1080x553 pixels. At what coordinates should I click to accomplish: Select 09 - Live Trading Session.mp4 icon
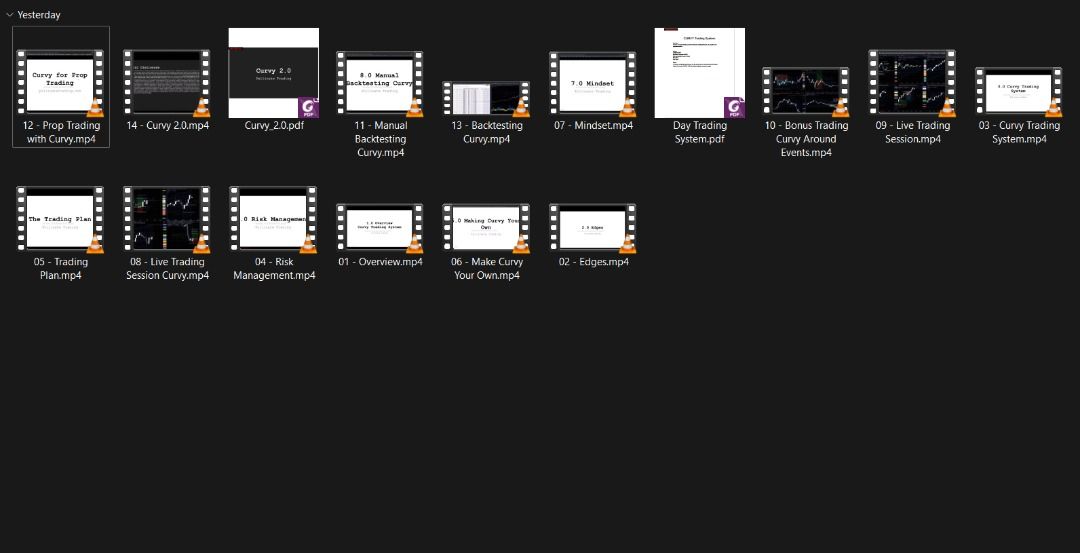pos(912,83)
